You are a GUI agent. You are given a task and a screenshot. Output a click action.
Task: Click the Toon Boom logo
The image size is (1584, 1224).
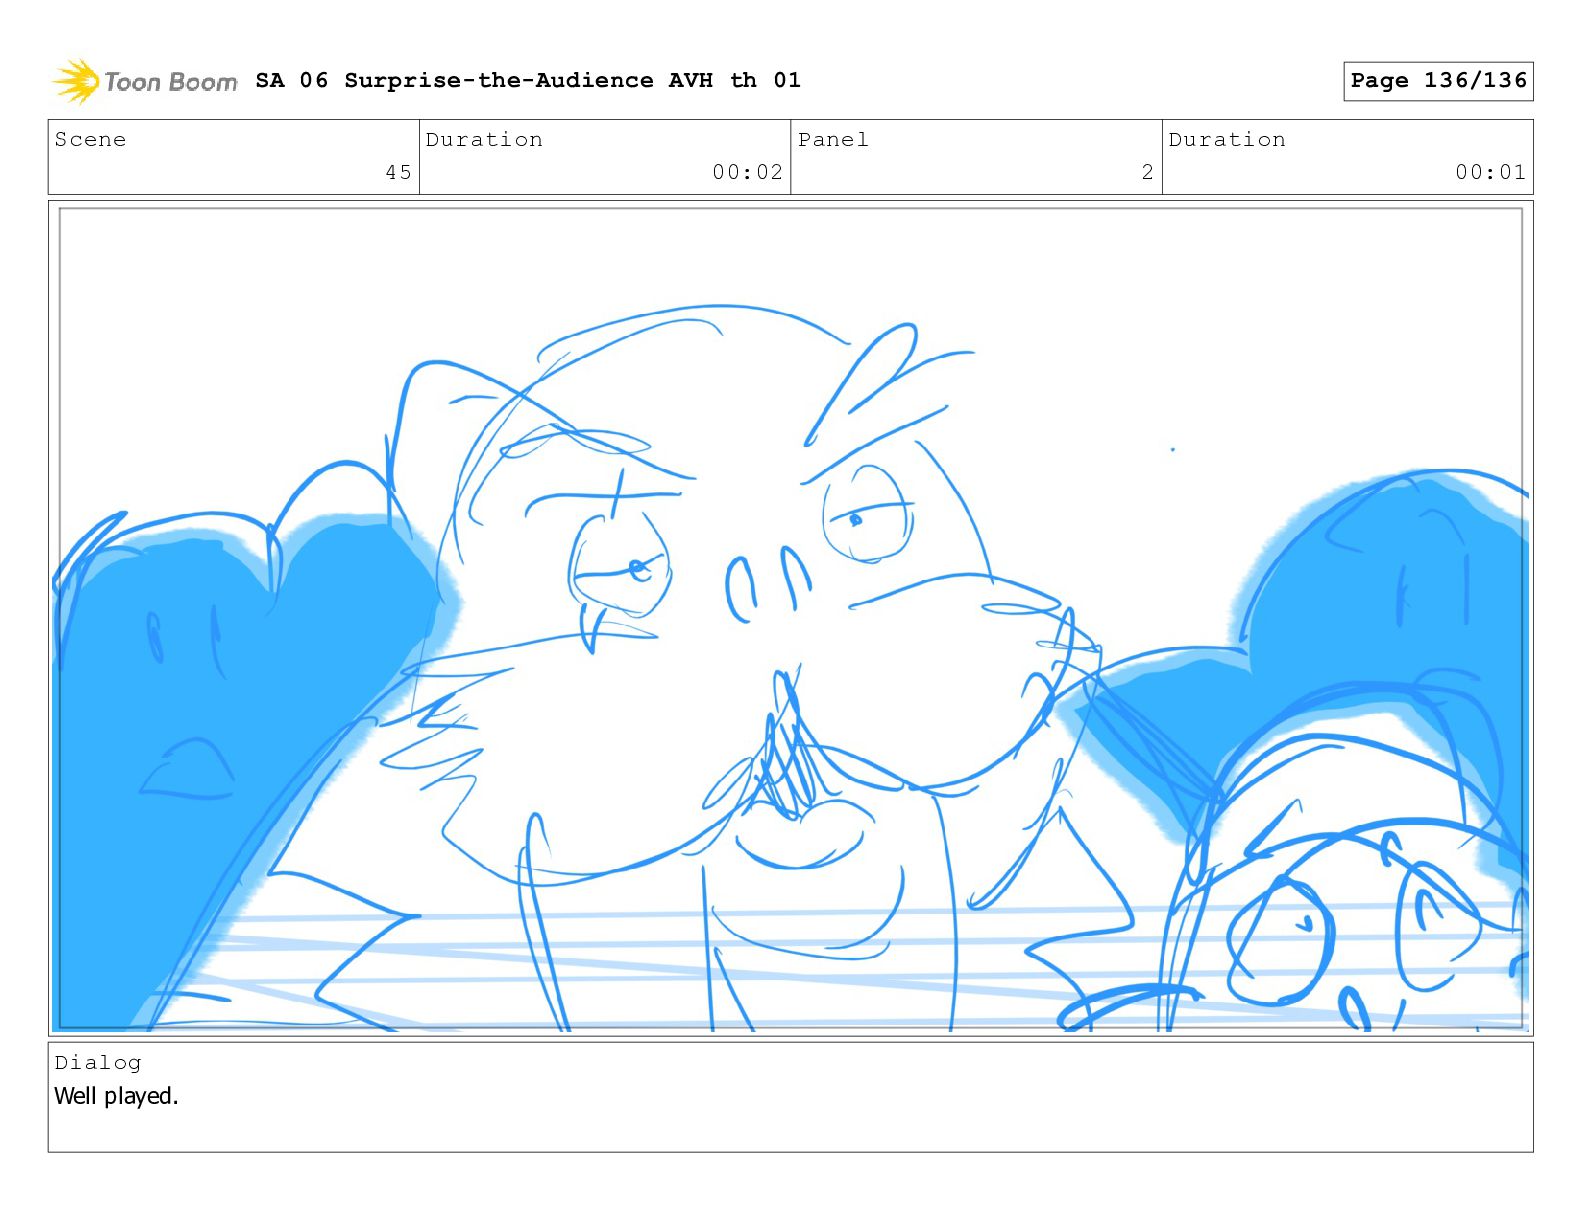[145, 81]
